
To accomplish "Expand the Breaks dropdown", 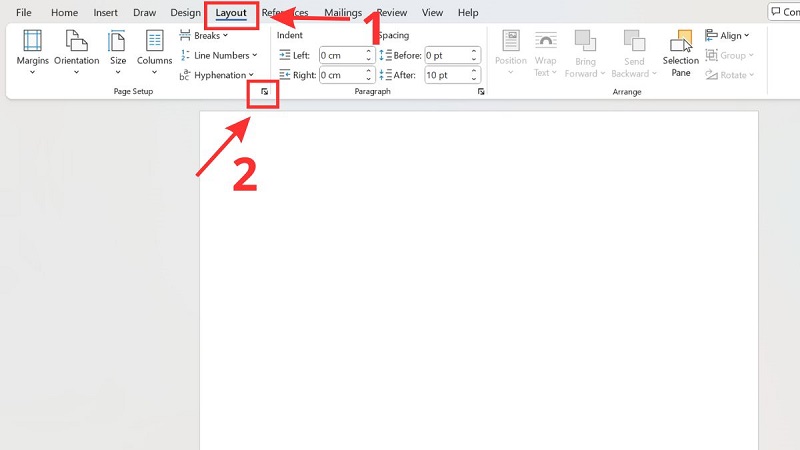I will (204, 36).
